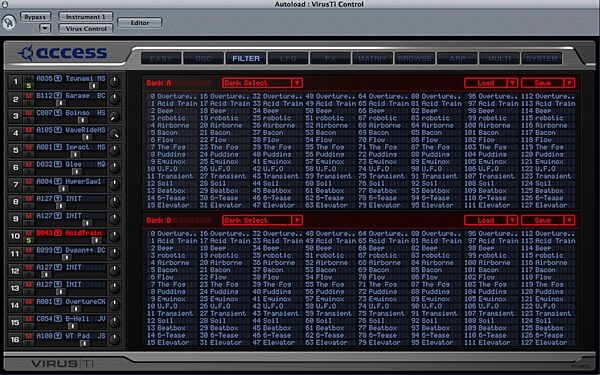
Task: Switch to the ARP tab
Action: pos(457,59)
